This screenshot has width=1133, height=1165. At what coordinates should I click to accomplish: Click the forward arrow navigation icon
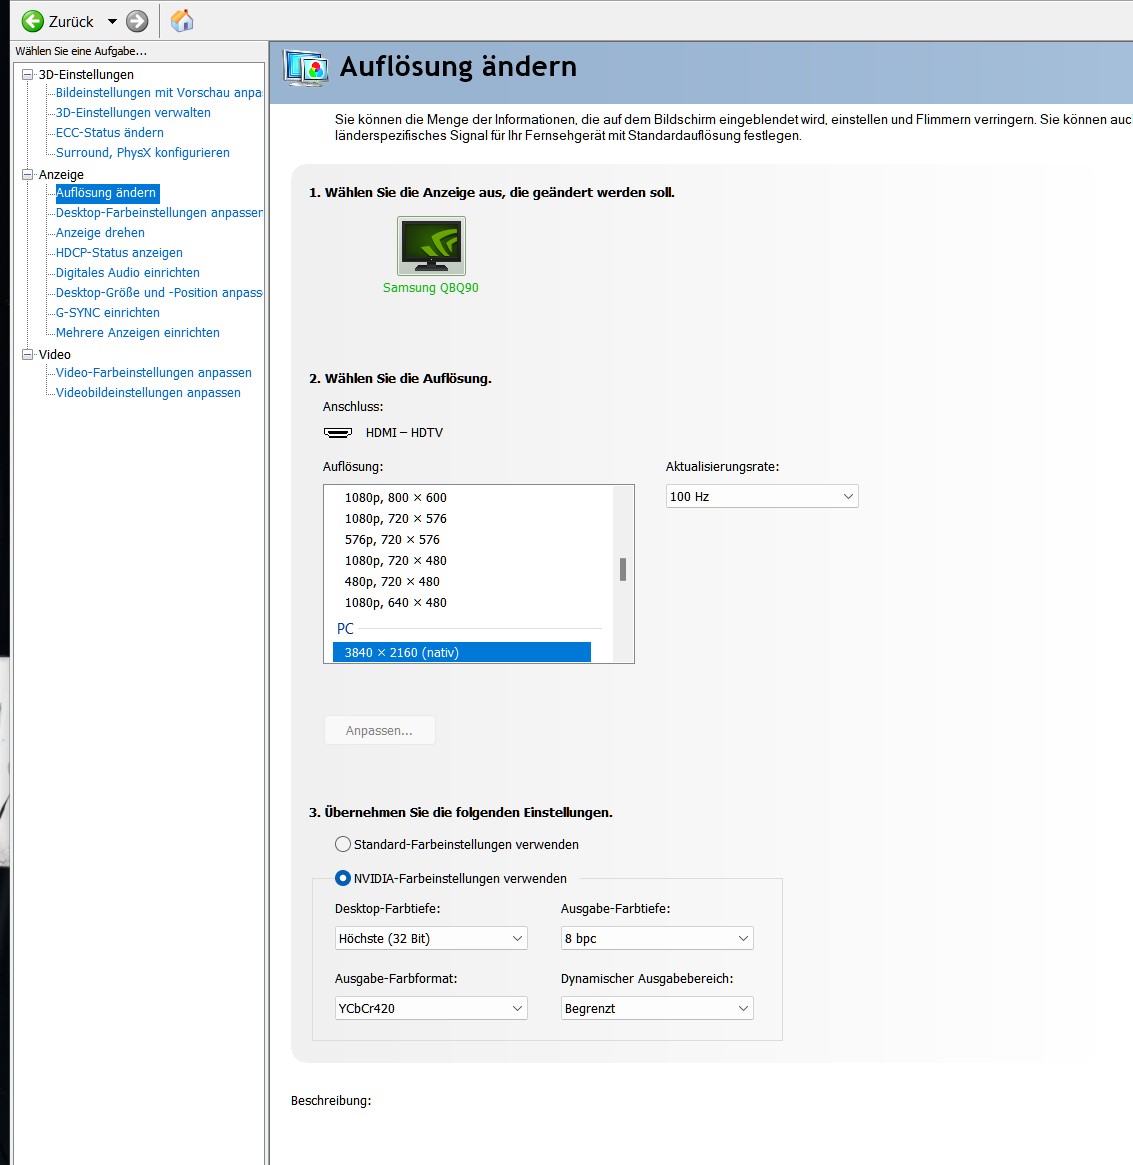tap(138, 21)
